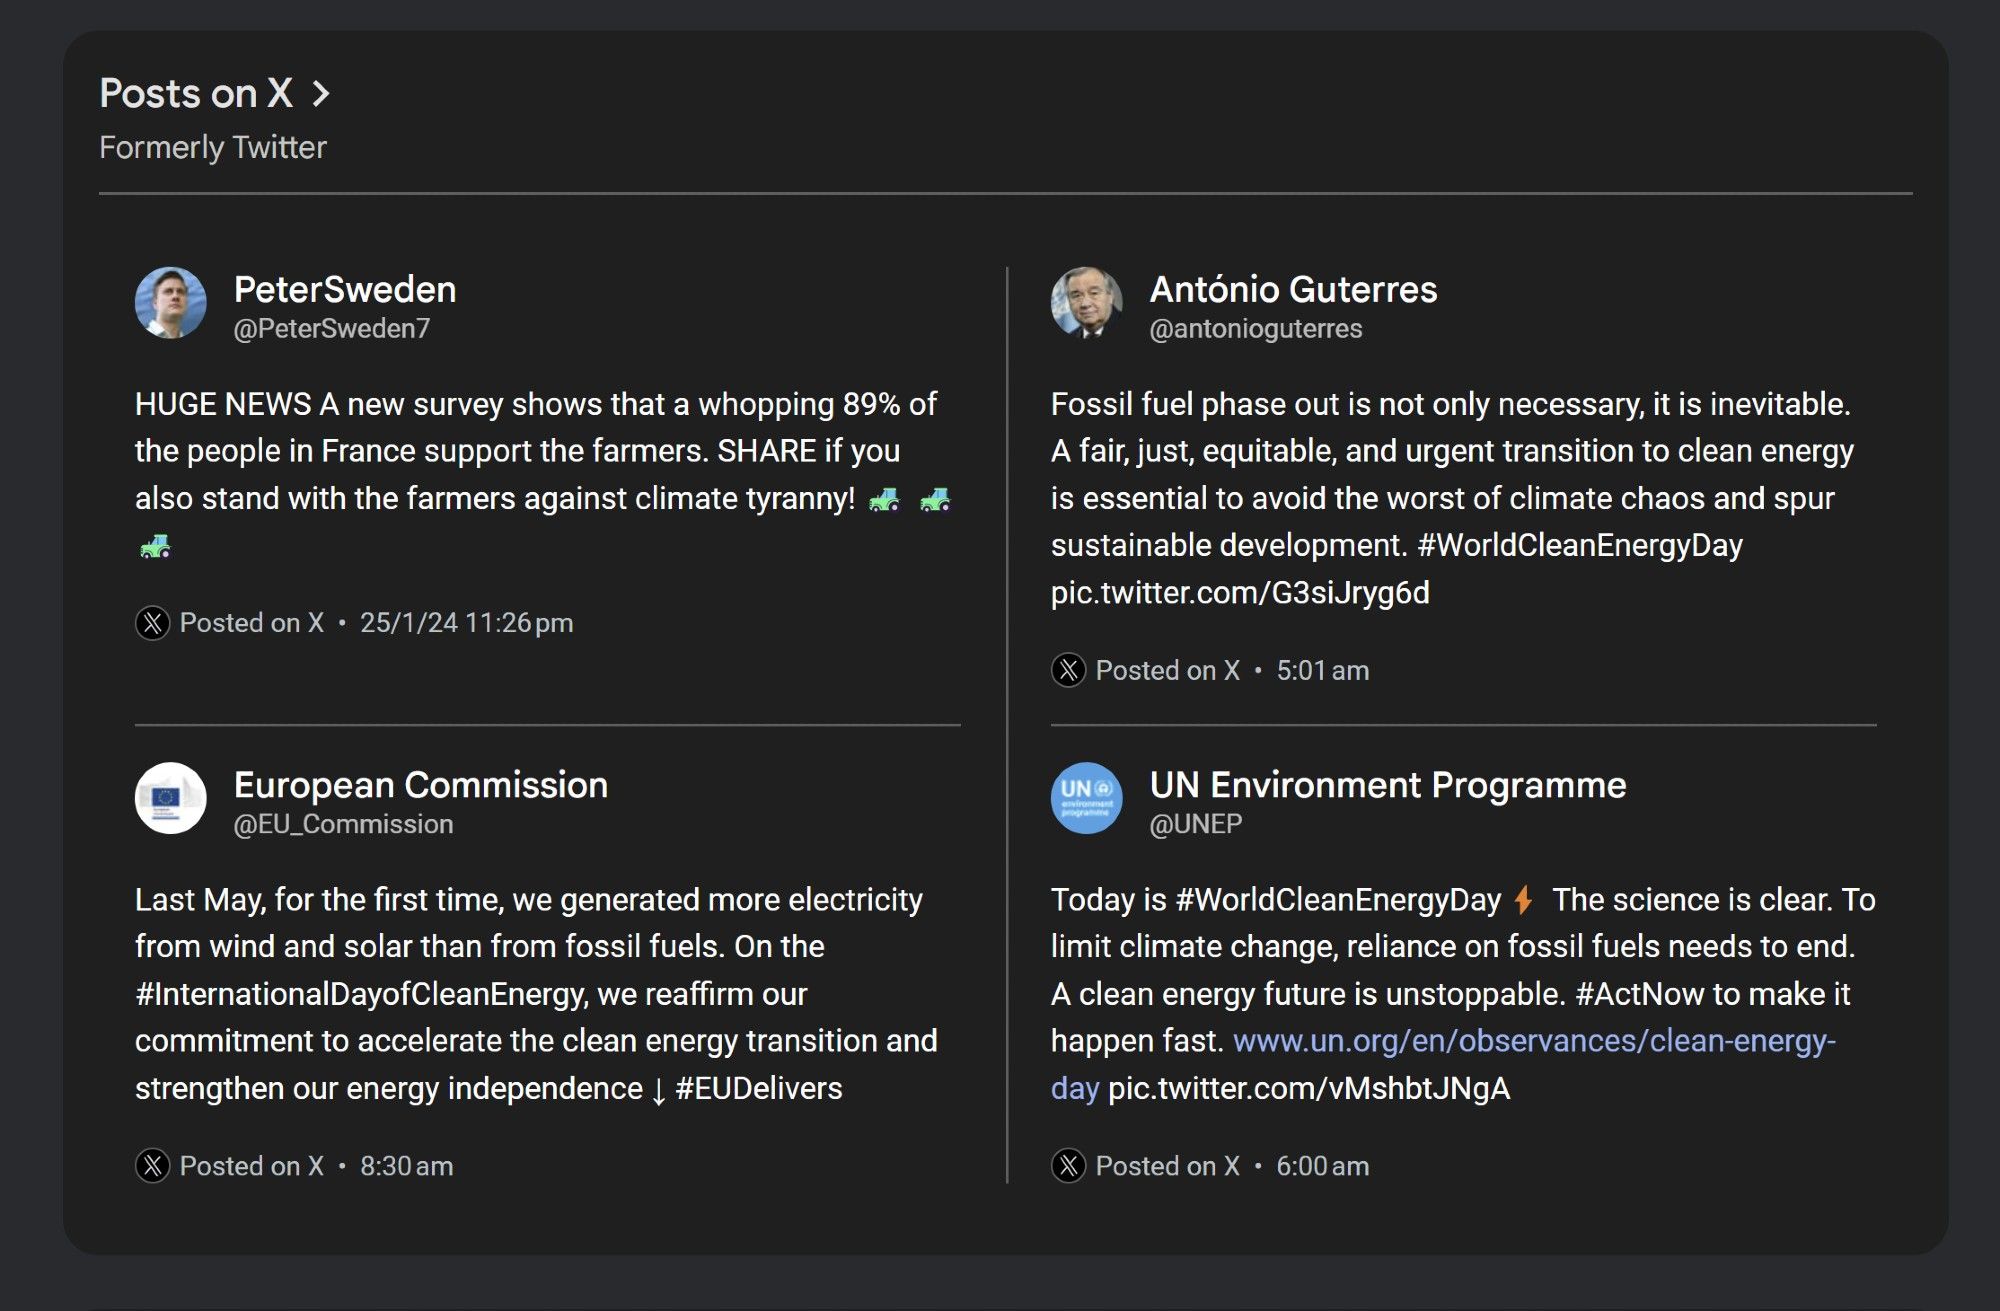This screenshot has width=2000, height=1311.
Task: Click the X logo icon on Guterres post
Action: pos(1069,670)
